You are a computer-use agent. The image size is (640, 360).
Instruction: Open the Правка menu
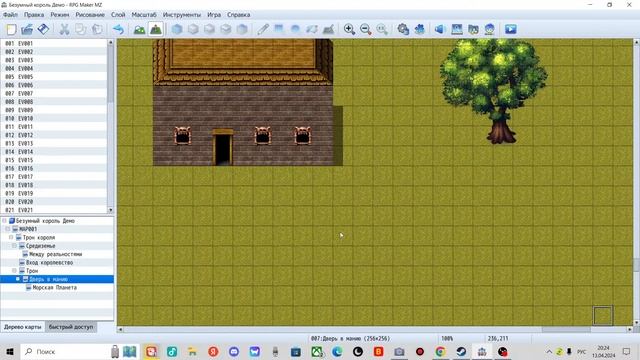[x=34, y=15]
